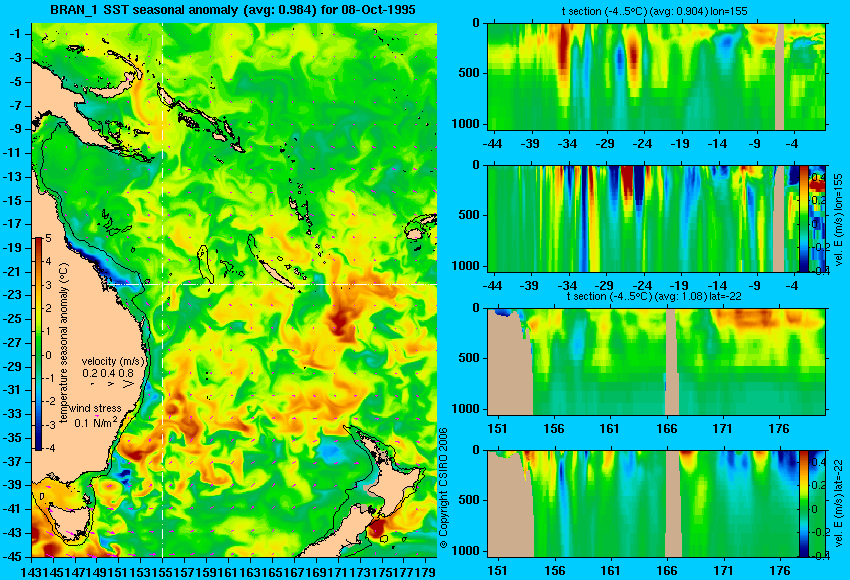This screenshot has width=850, height=580.
Task: Select the velocity color bar beside the lat=-22 section
Action: pos(803,504)
